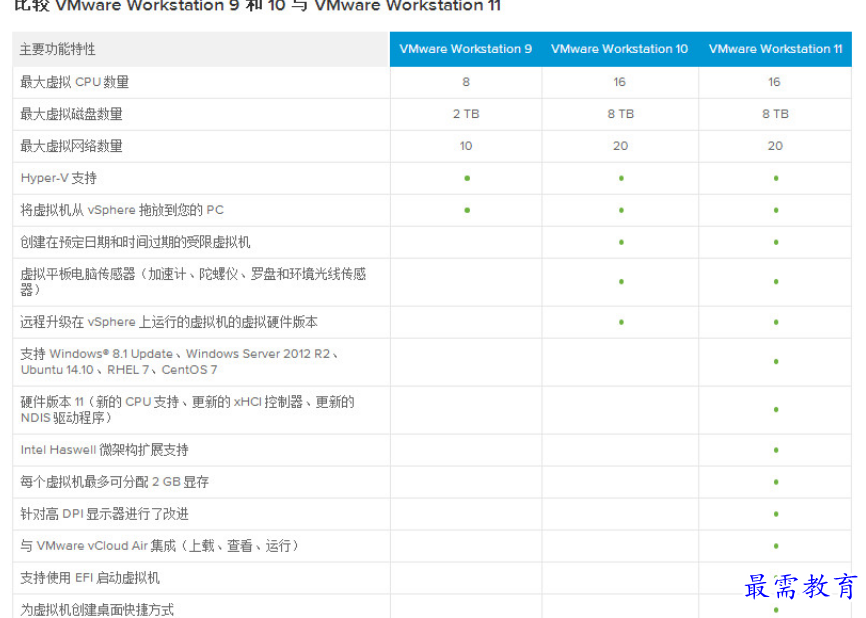Click the network count 20 under Workstation 10
This screenshot has height=618, width=866.
[621, 146]
